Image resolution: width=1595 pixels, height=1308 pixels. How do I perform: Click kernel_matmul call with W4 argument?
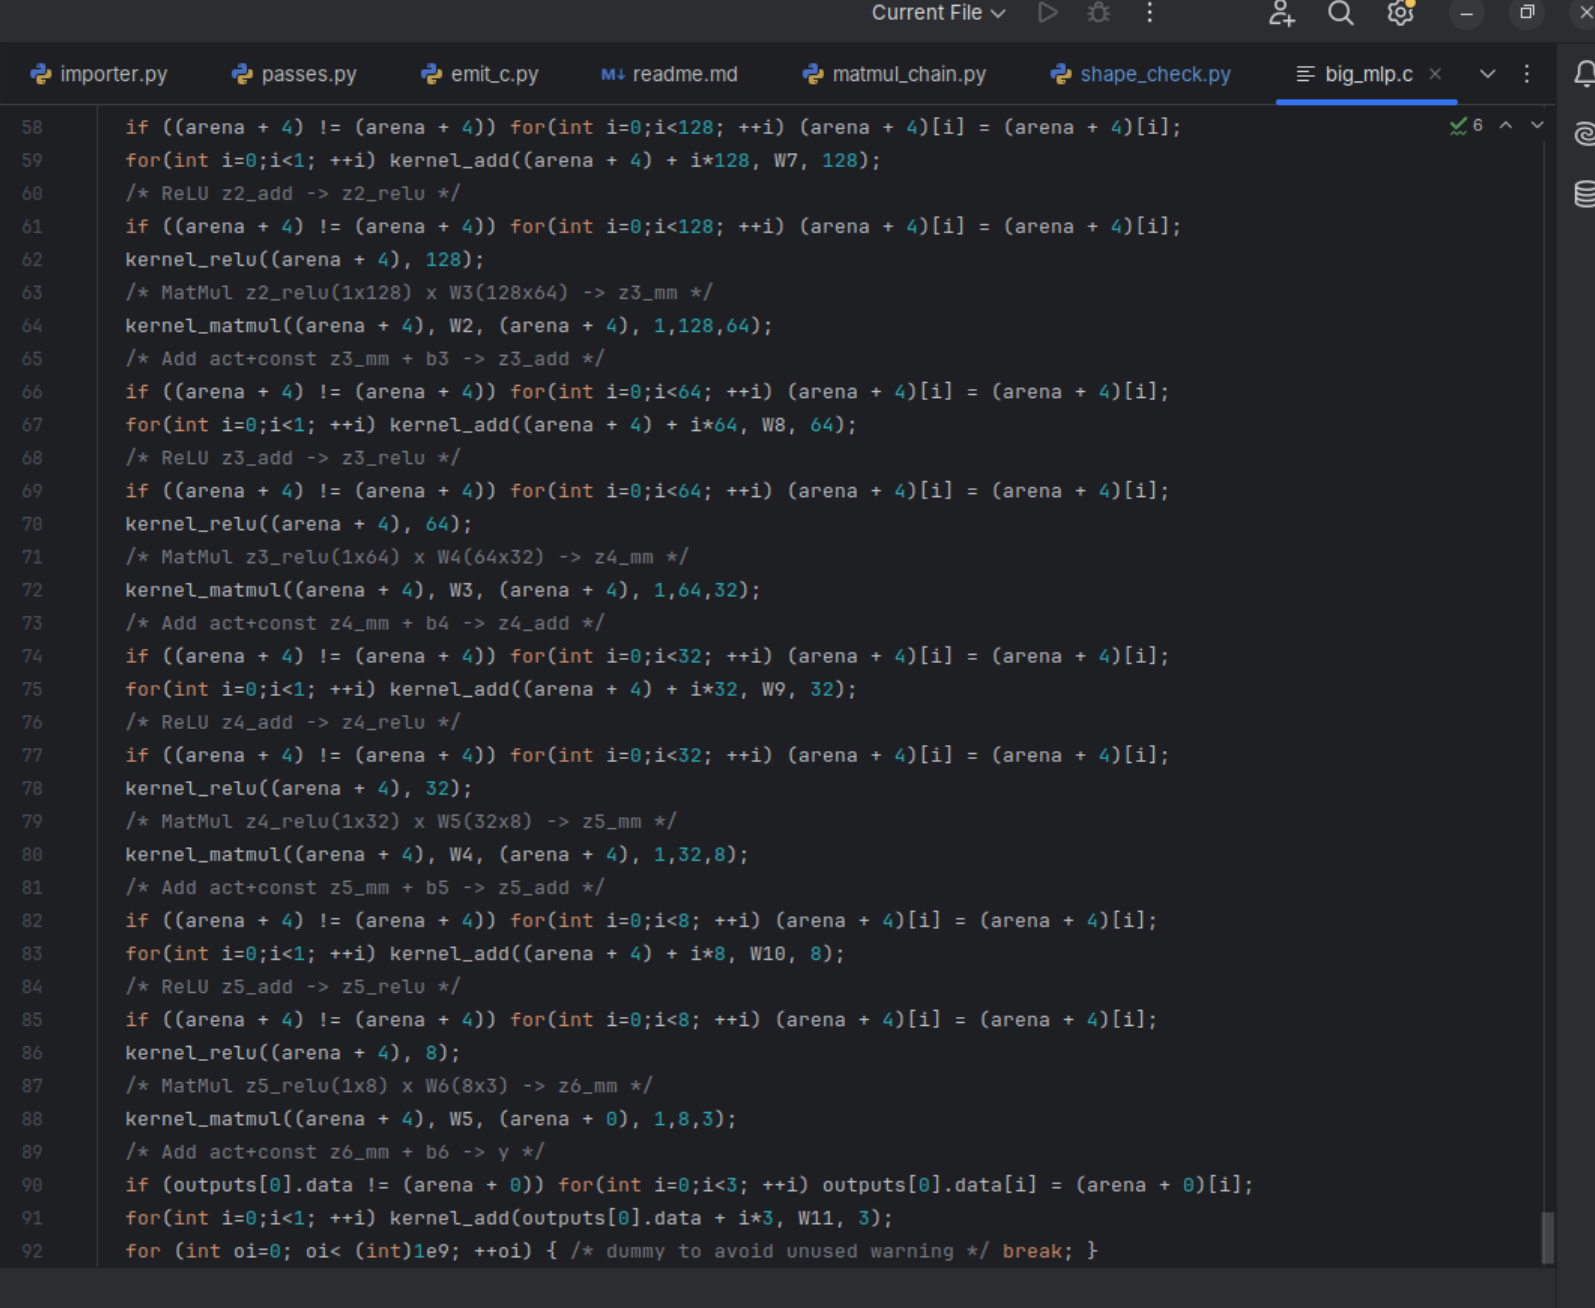[x=437, y=855]
